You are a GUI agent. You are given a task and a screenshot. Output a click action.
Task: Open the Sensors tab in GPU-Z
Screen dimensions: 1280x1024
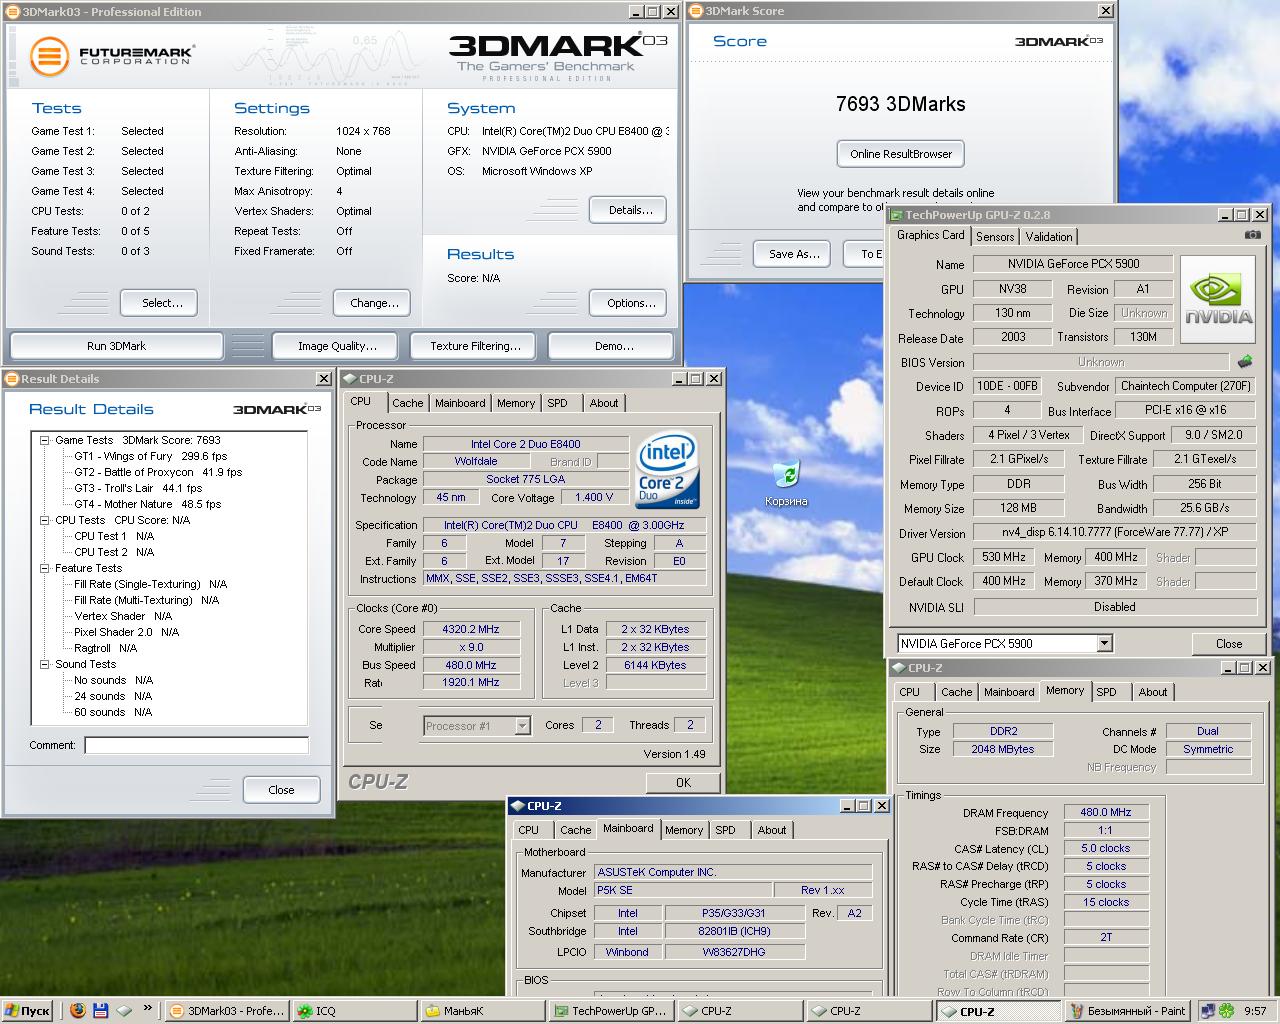[x=995, y=237]
